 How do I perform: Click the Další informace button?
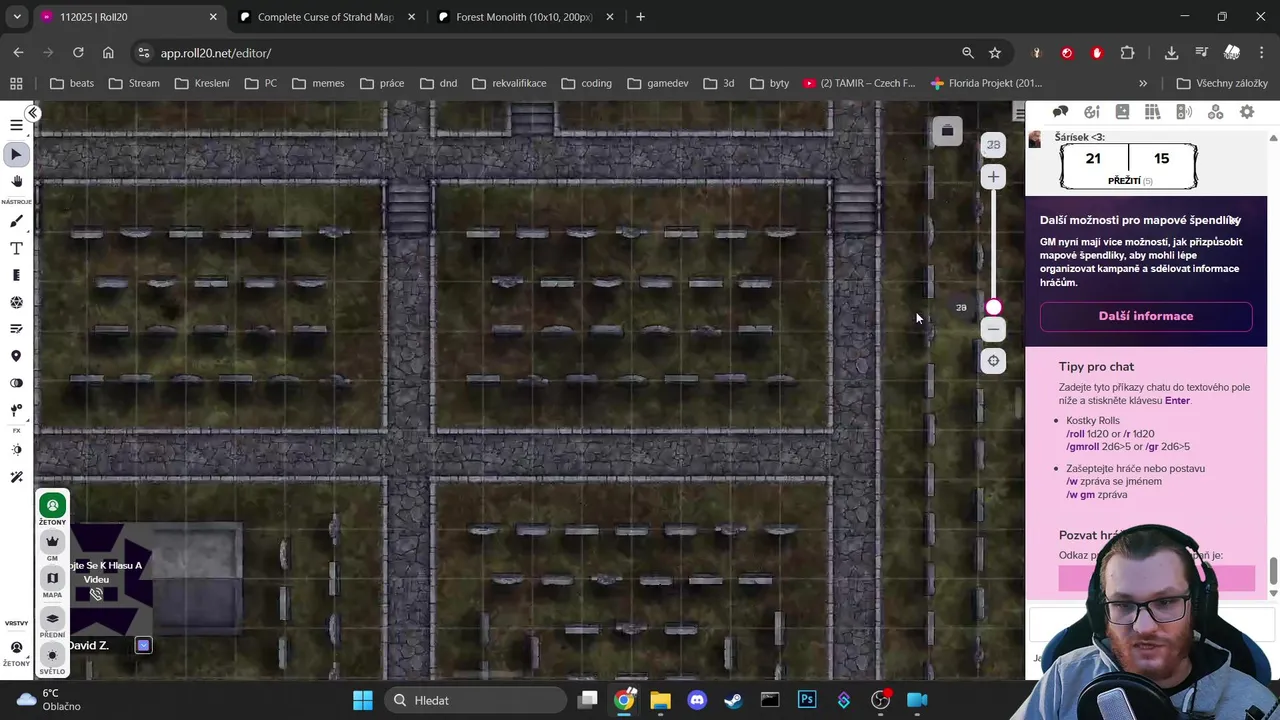[1146, 316]
